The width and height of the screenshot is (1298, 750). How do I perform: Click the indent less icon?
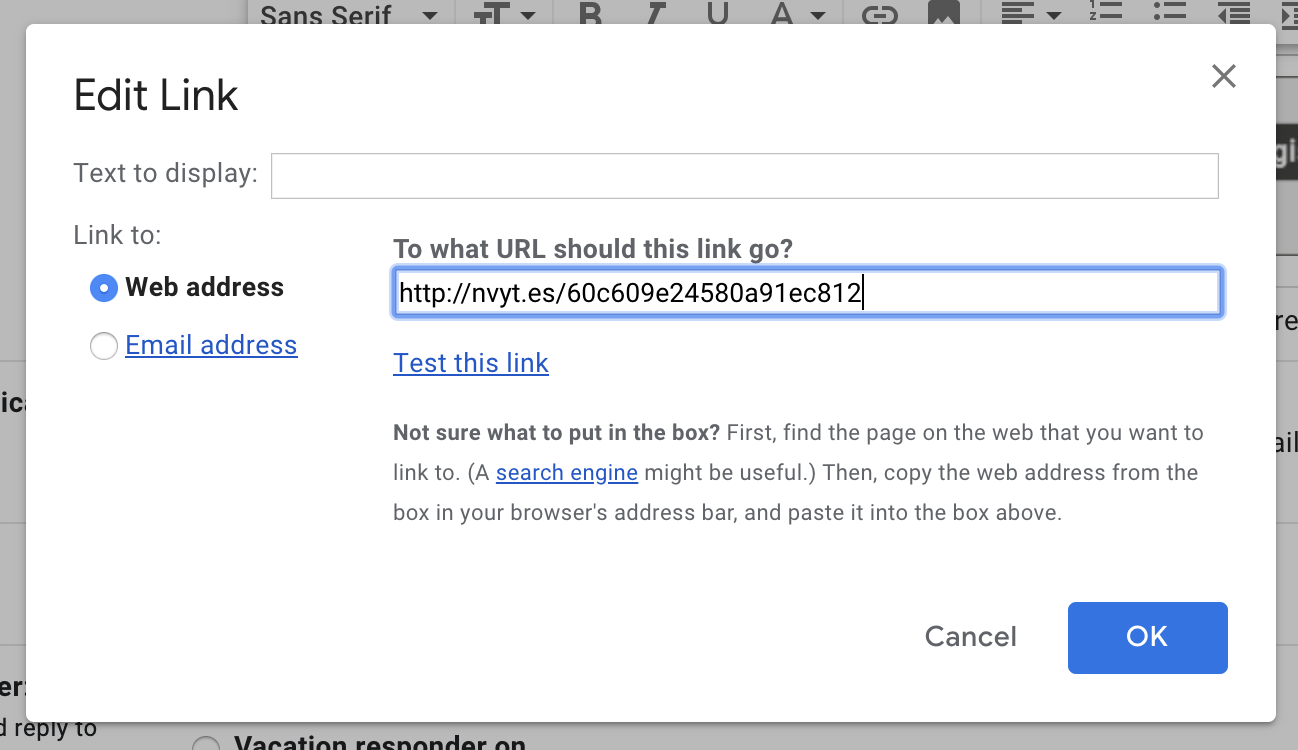click(1234, 12)
